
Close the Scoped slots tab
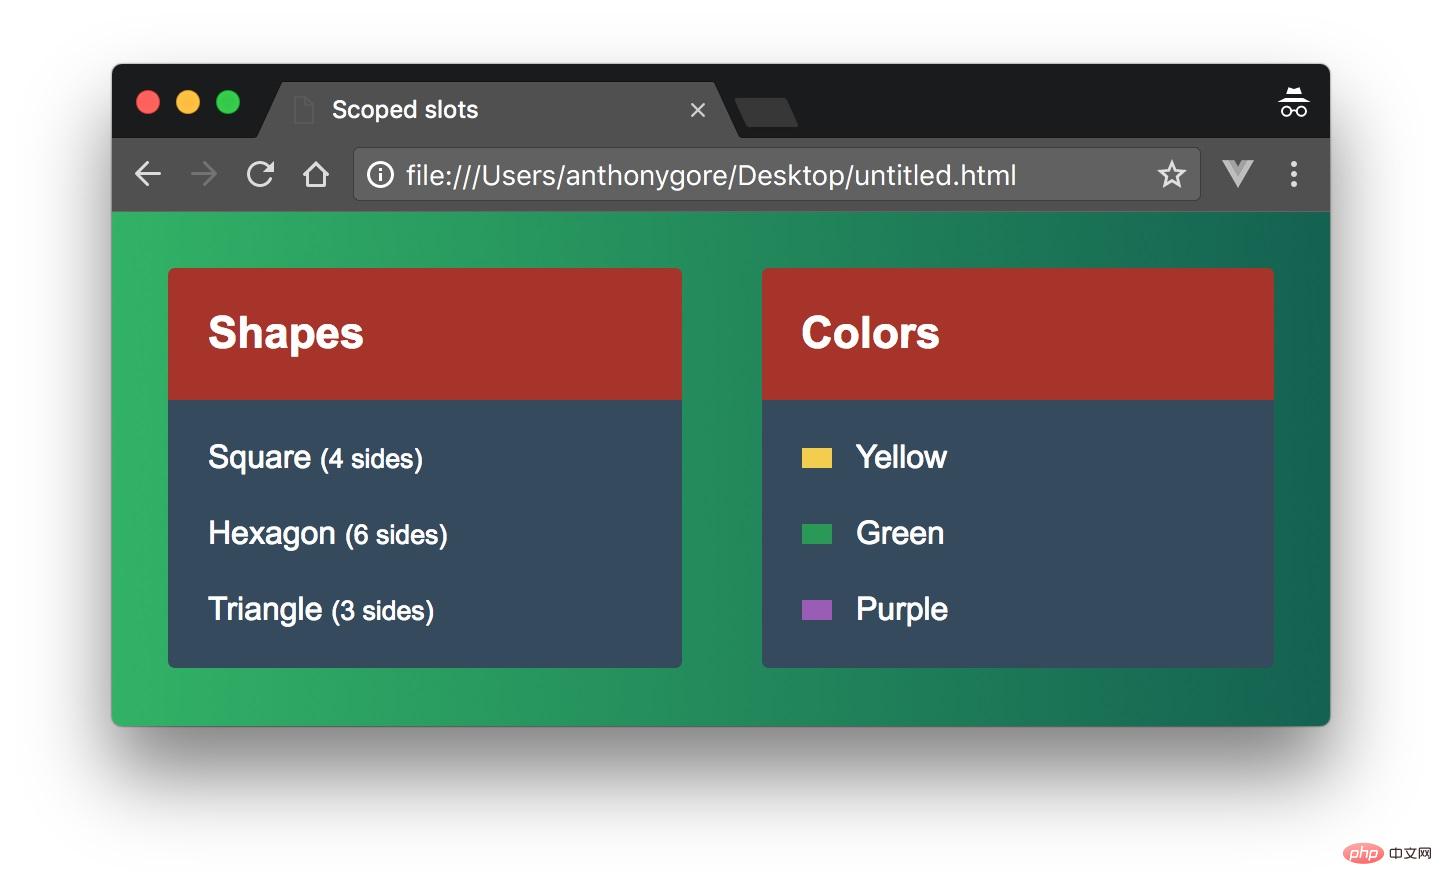tap(698, 110)
